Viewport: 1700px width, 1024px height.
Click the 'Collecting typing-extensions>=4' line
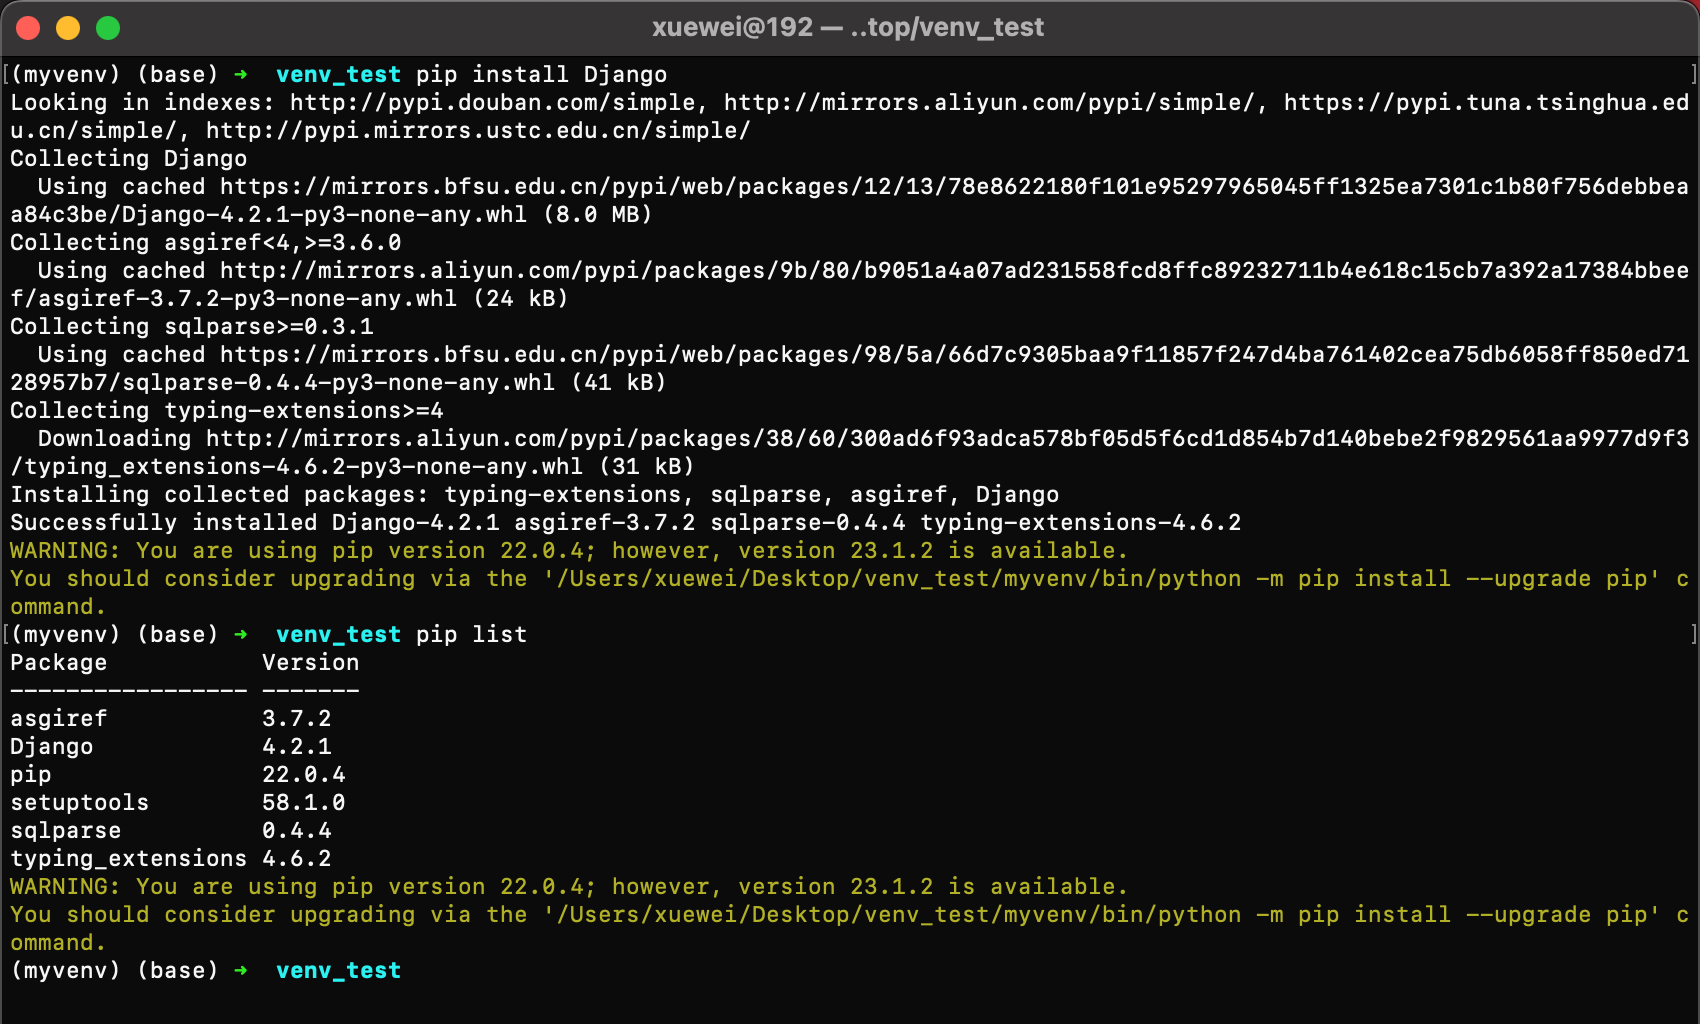(x=227, y=411)
